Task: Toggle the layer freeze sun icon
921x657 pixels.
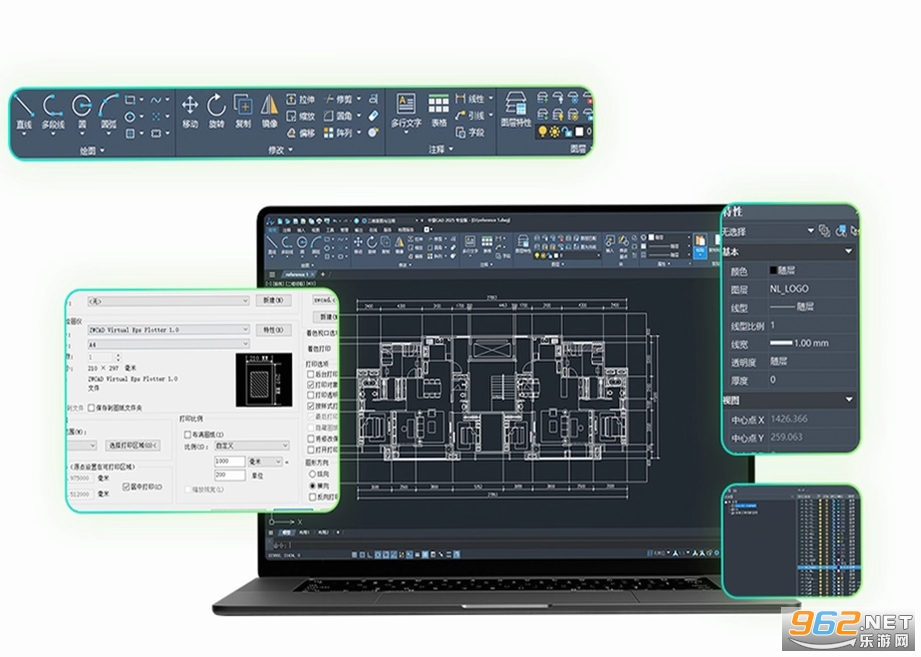Action: point(554,132)
